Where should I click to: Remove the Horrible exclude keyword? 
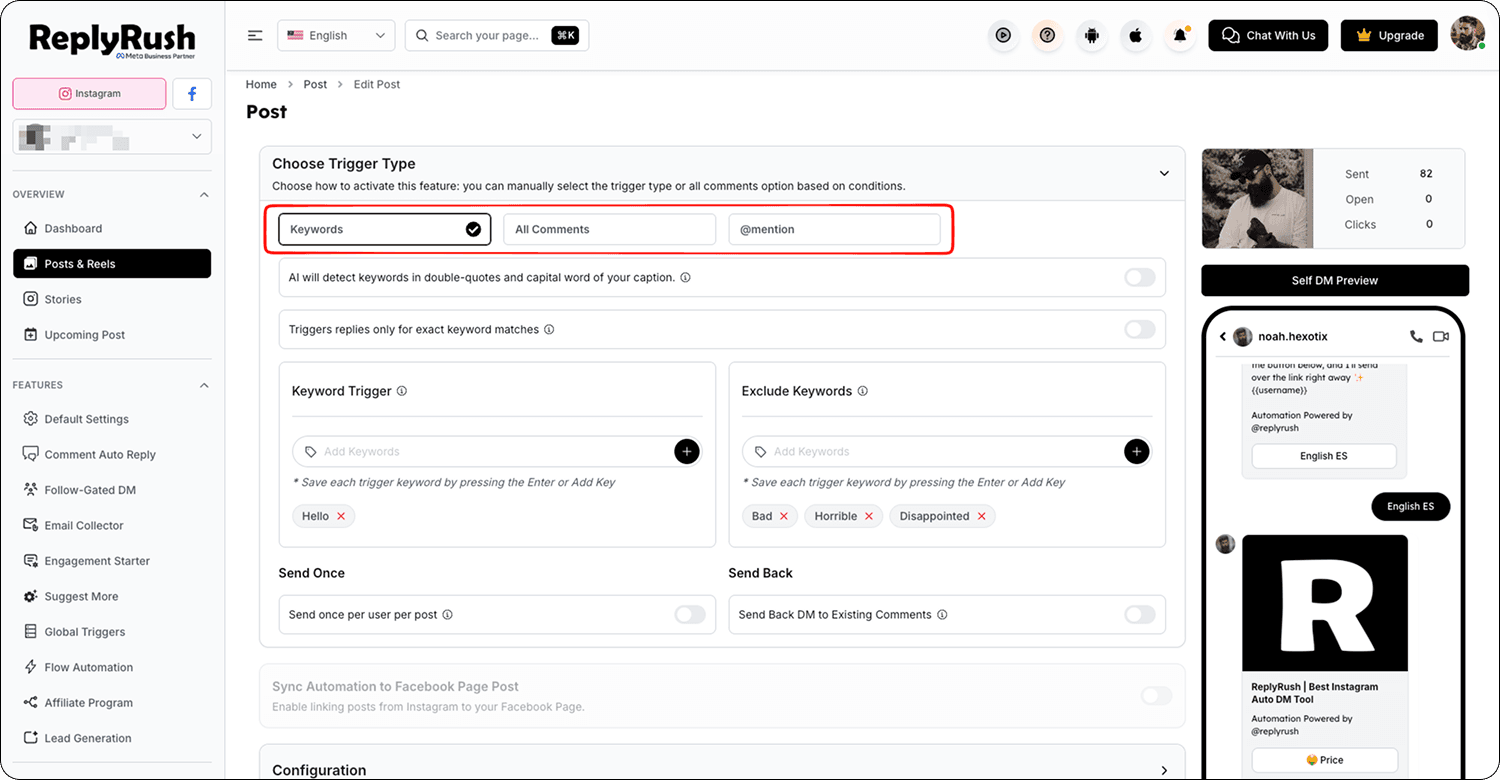(869, 516)
